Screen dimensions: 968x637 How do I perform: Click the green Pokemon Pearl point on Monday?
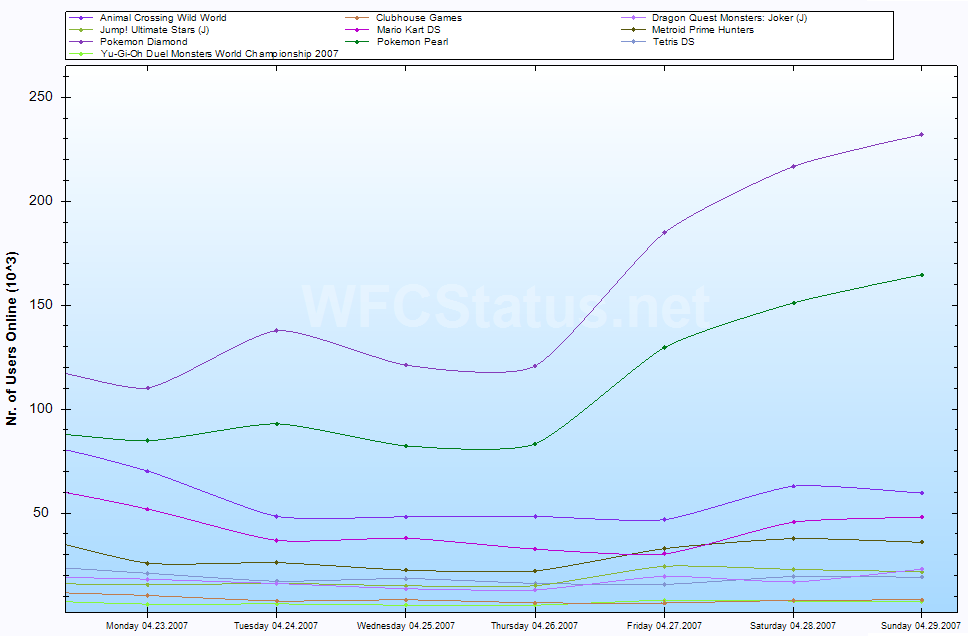point(147,440)
